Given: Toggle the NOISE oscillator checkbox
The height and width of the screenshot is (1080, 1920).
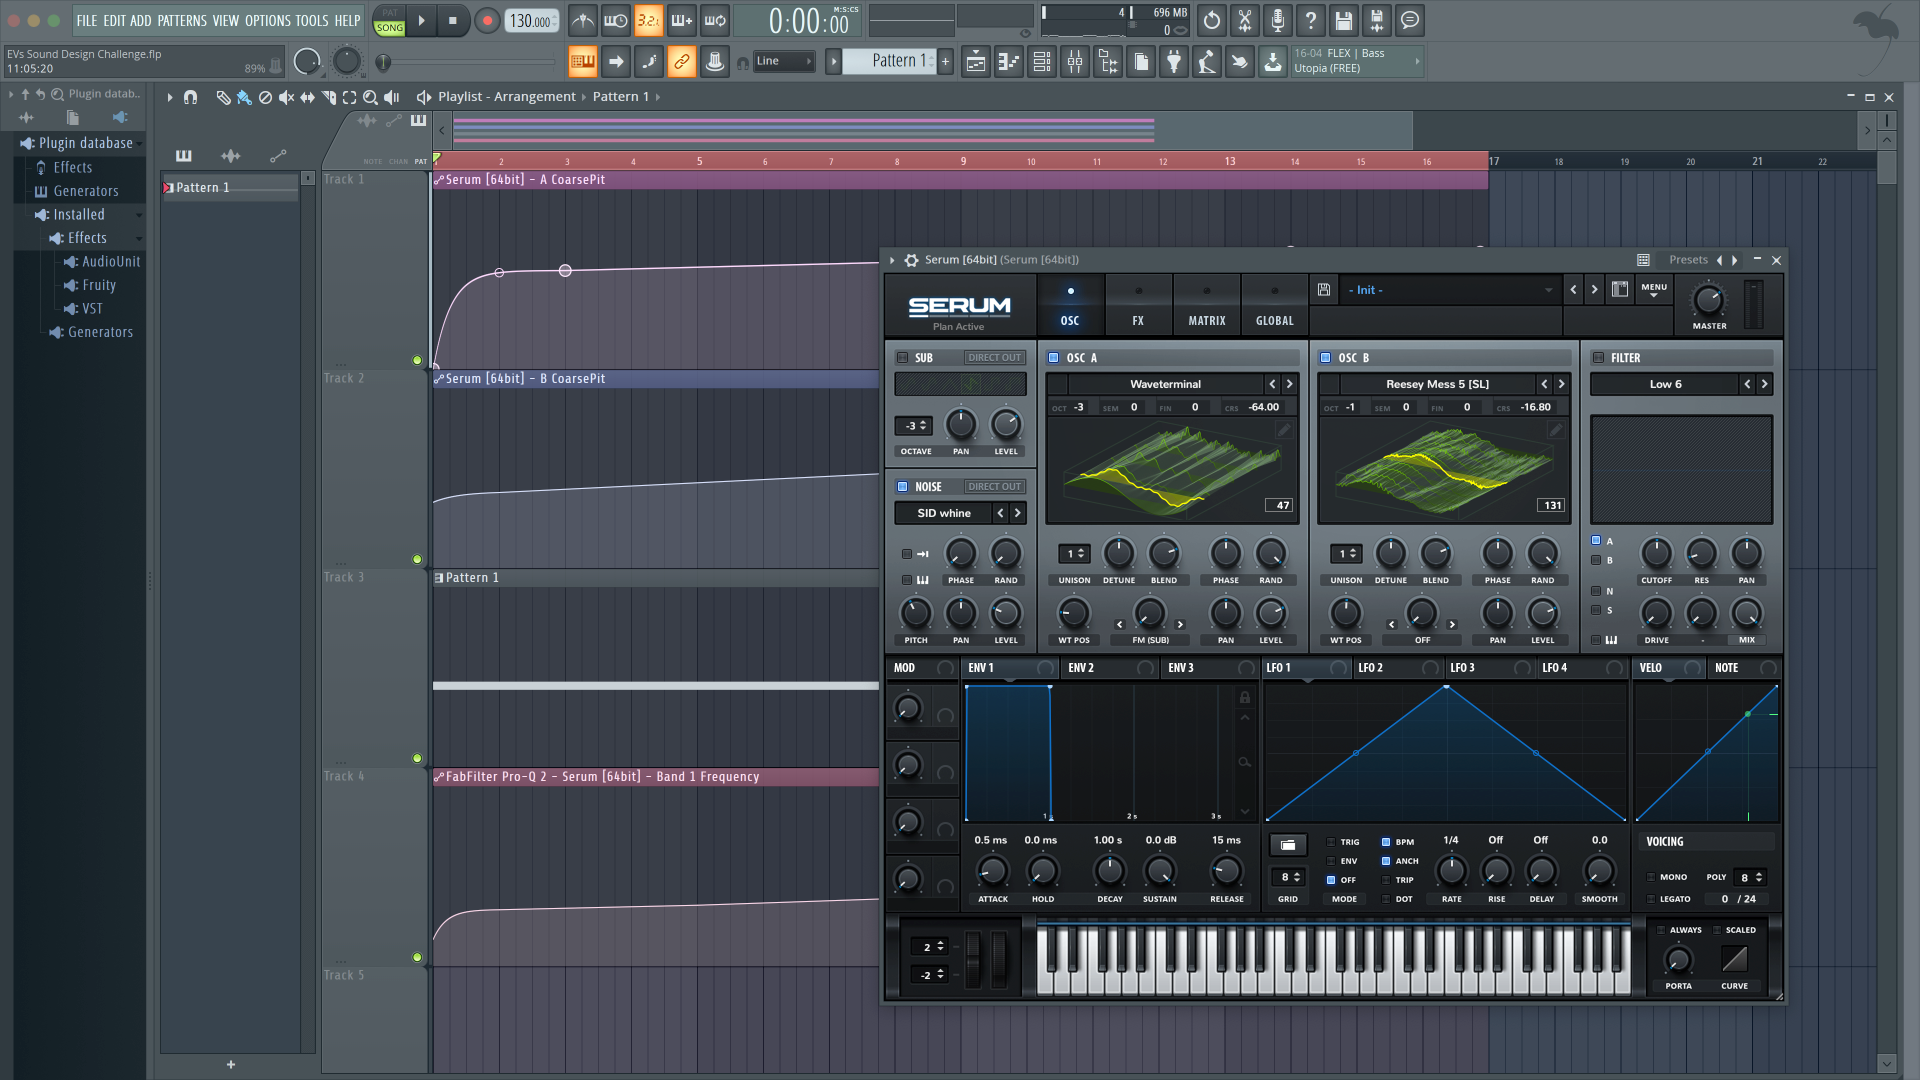Looking at the screenshot, I should coord(902,487).
